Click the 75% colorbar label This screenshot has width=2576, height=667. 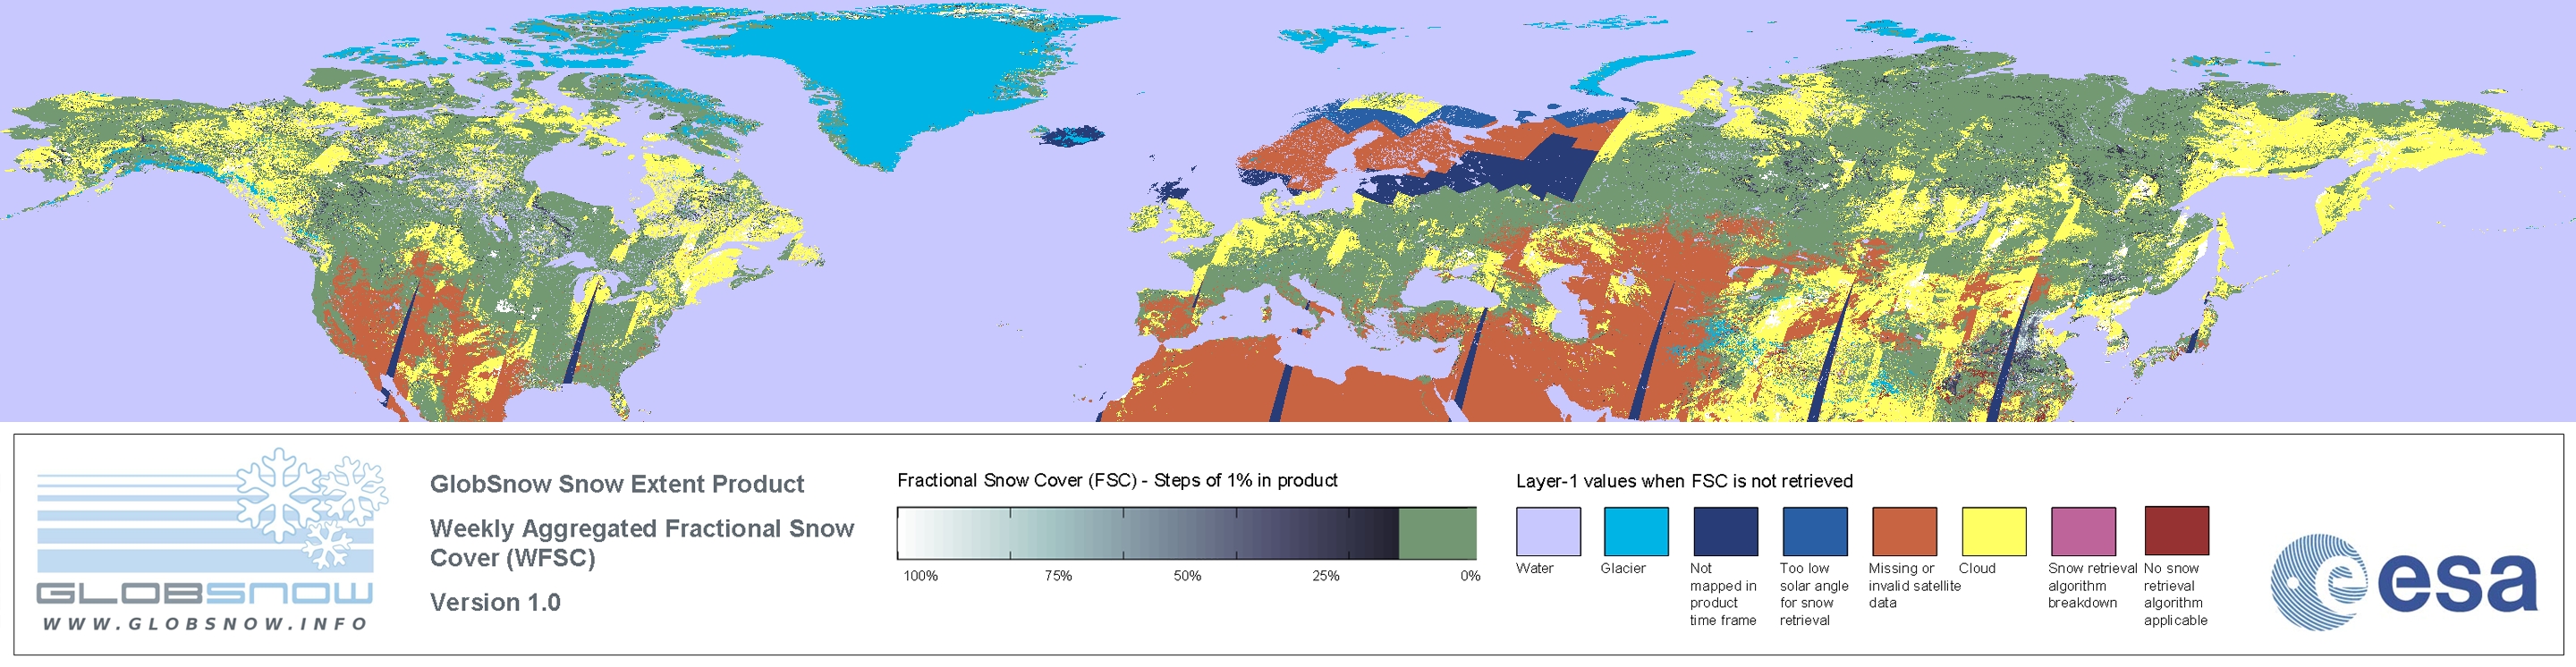pyautogui.click(x=1058, y=576)
